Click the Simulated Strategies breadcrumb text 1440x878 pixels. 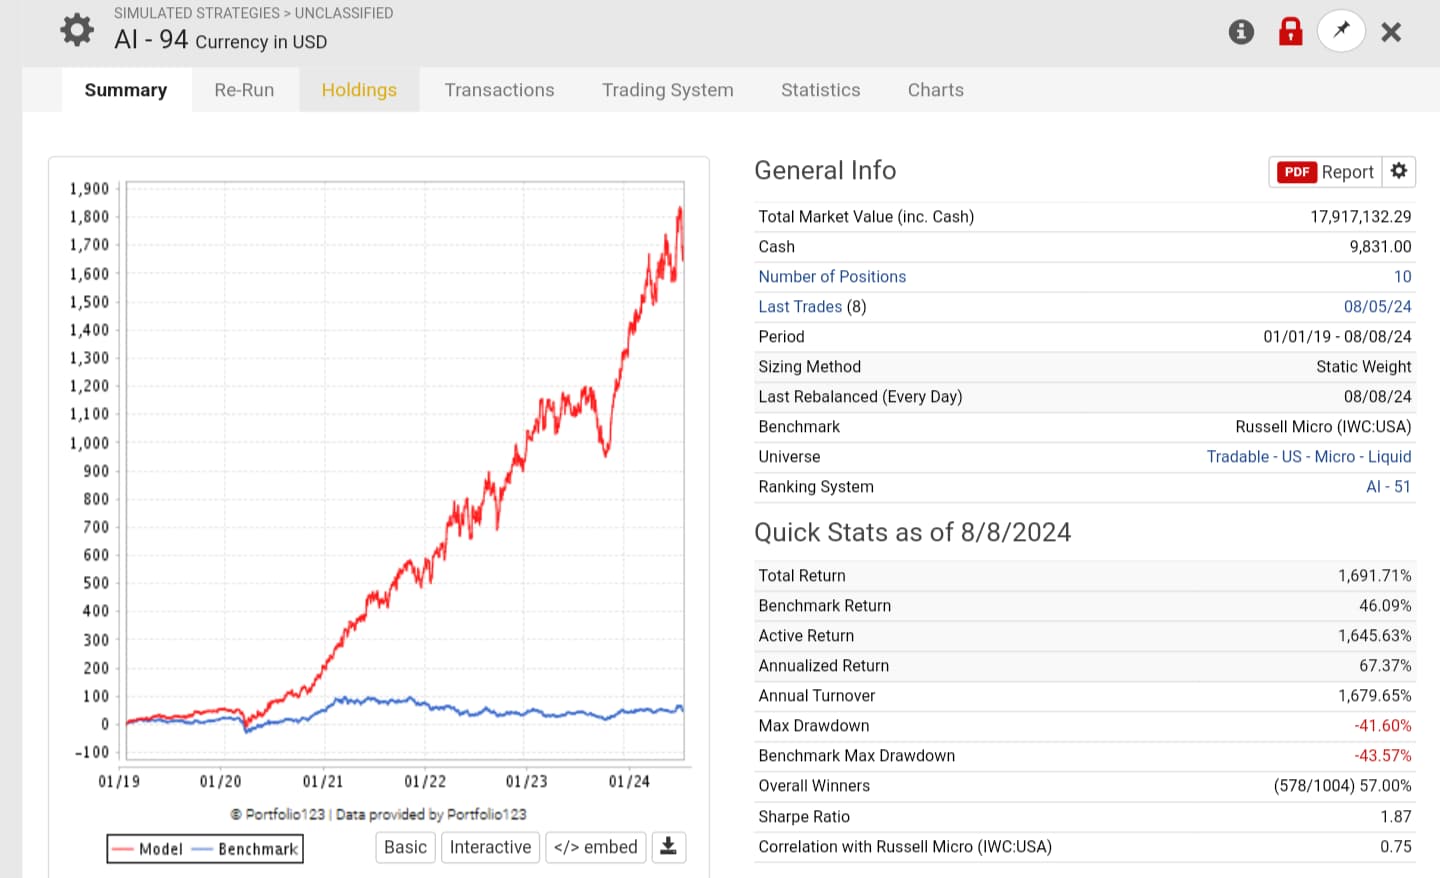[x=197, y=13]
